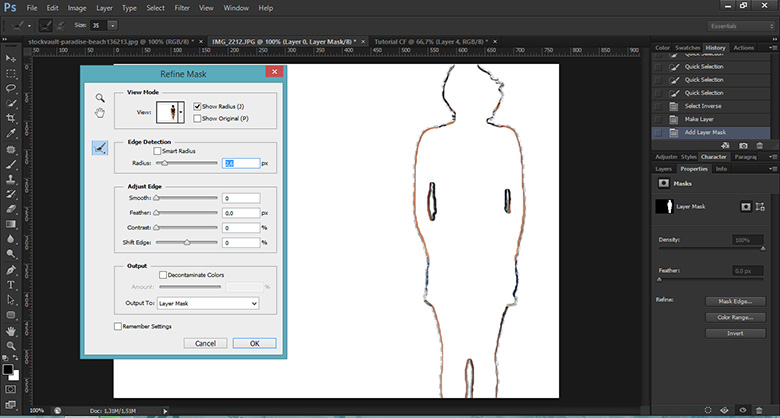Select the Zoom tool in Refine Mask
Image resolution: width=780 pixels, height=418 pixels.
pos(100,97)
